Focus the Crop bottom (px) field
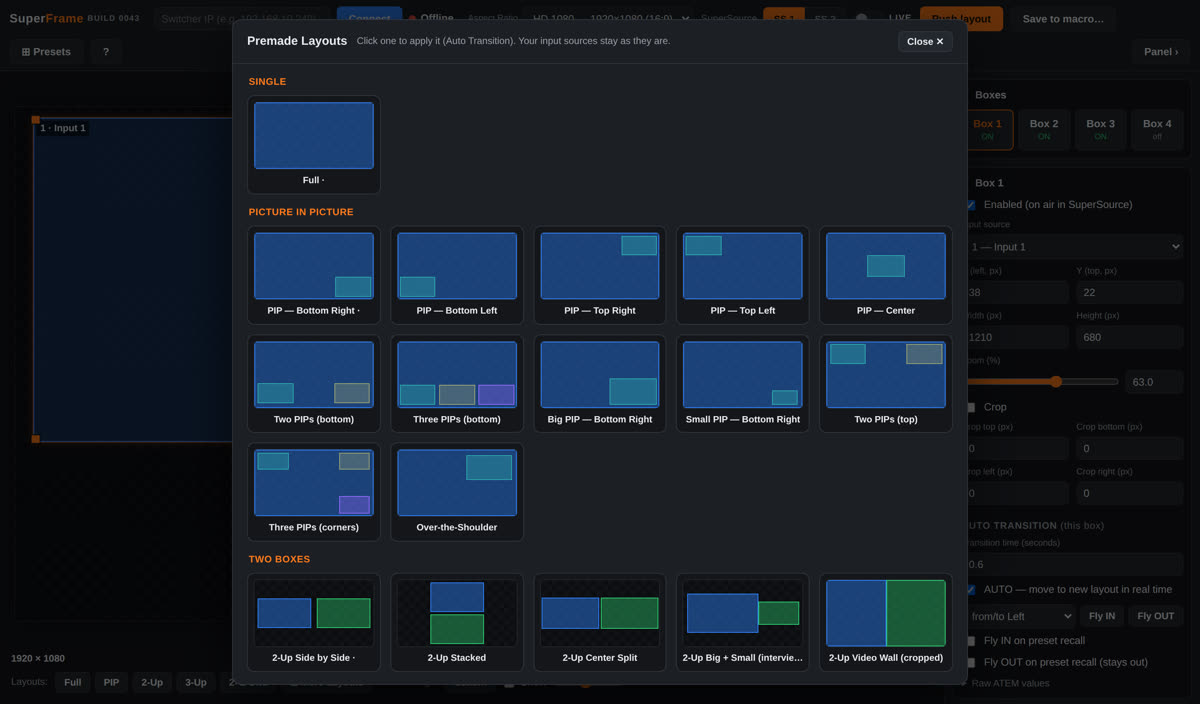1200x704 pixels. tap(1130, 448)
